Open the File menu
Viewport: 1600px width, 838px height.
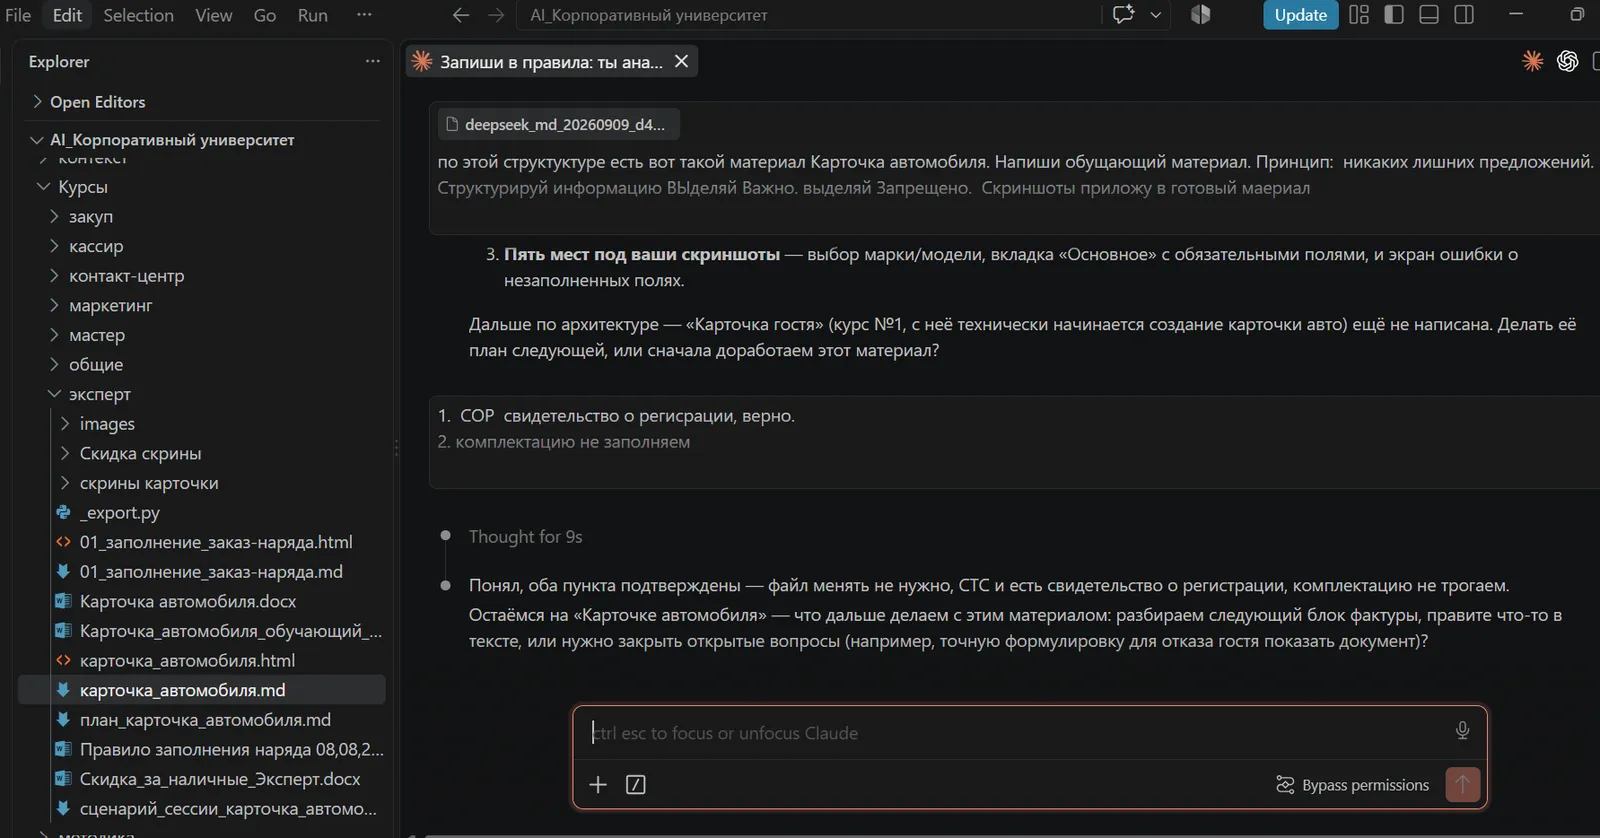pos(18,15)
